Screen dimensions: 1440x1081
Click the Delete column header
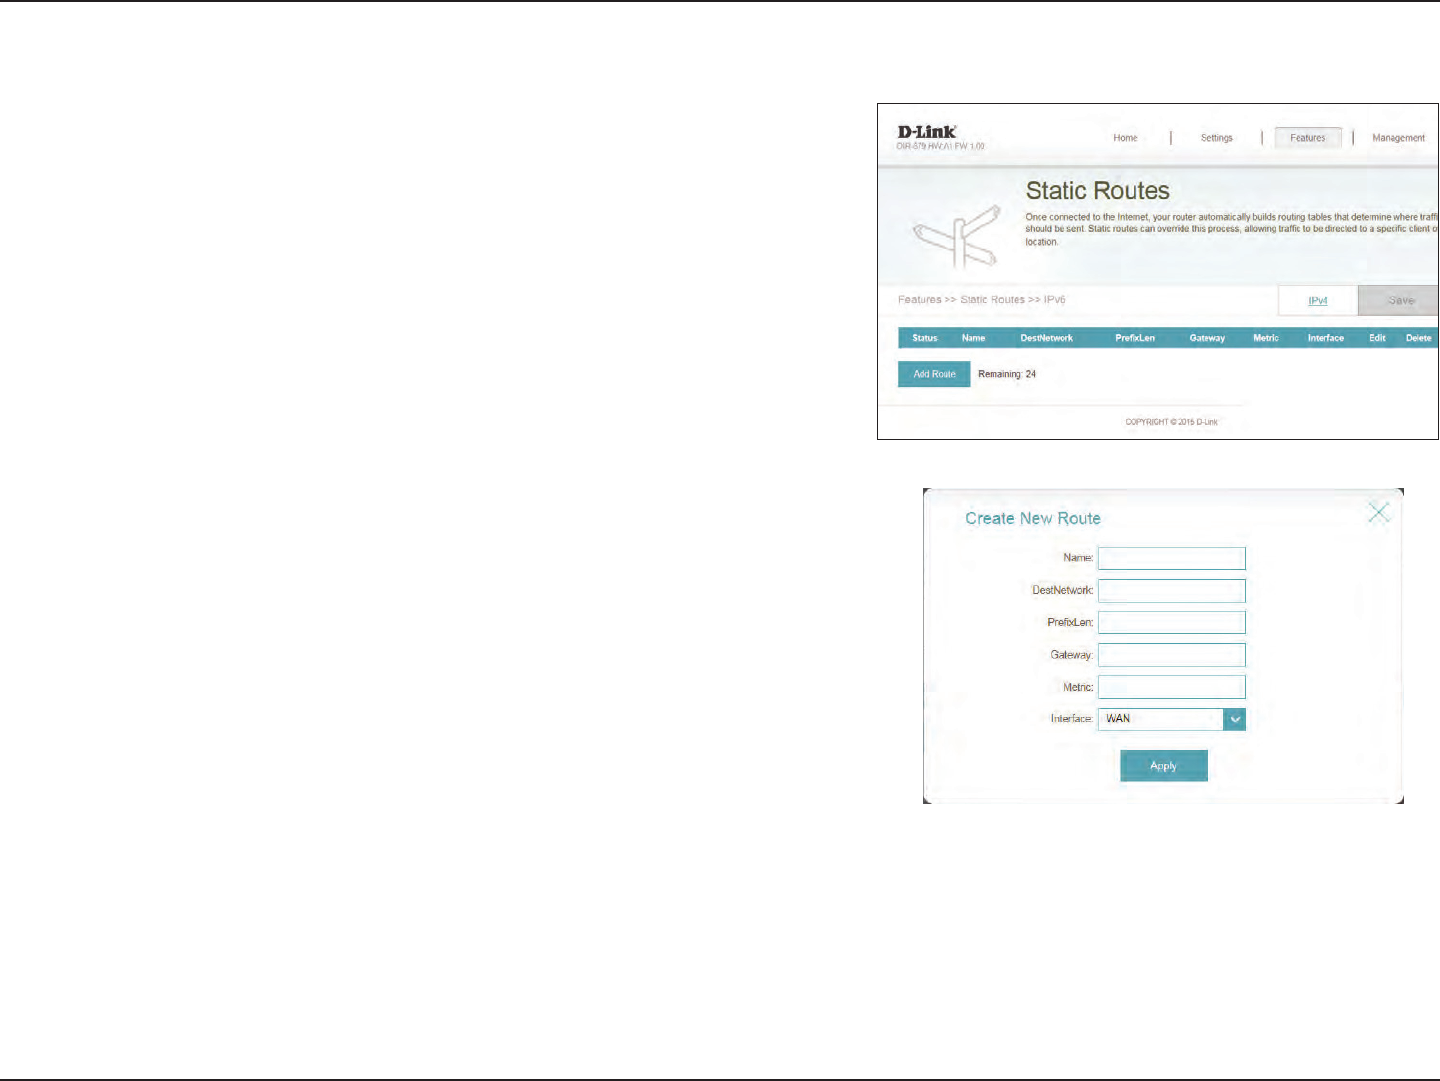(x=1418, y=338)
